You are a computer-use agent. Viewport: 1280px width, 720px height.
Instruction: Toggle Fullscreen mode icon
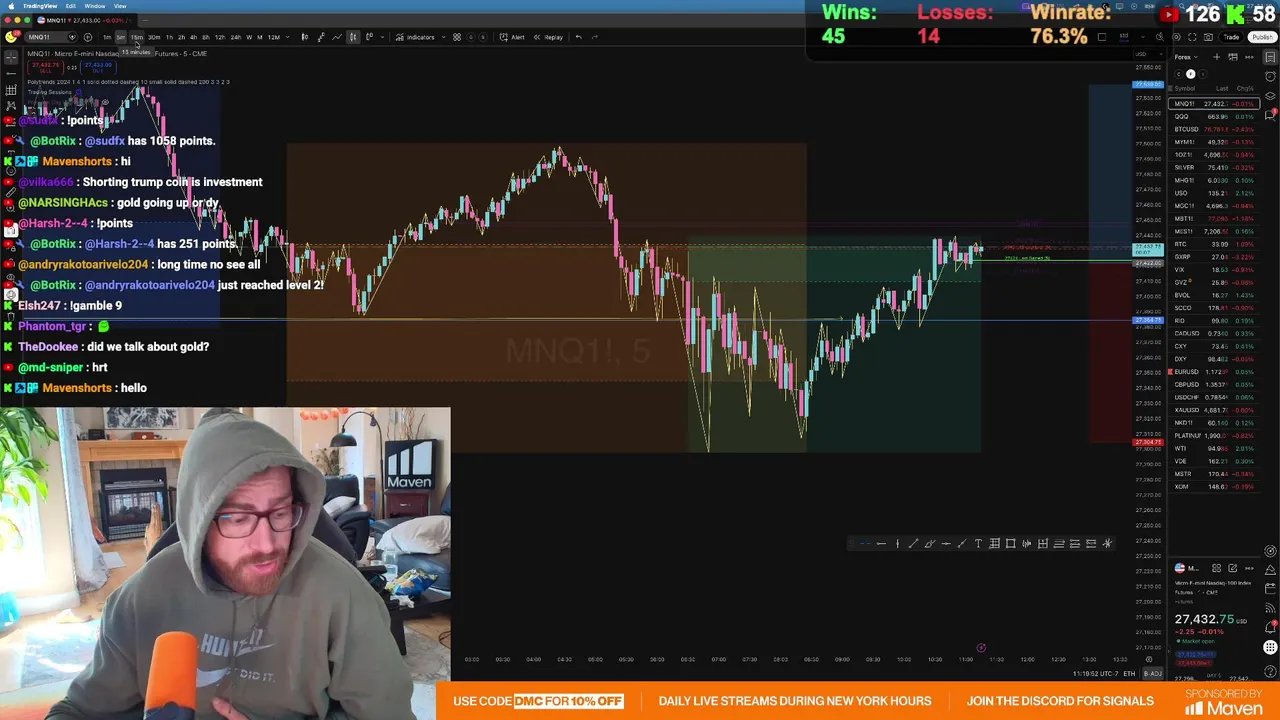click(x=1192, y=37)
